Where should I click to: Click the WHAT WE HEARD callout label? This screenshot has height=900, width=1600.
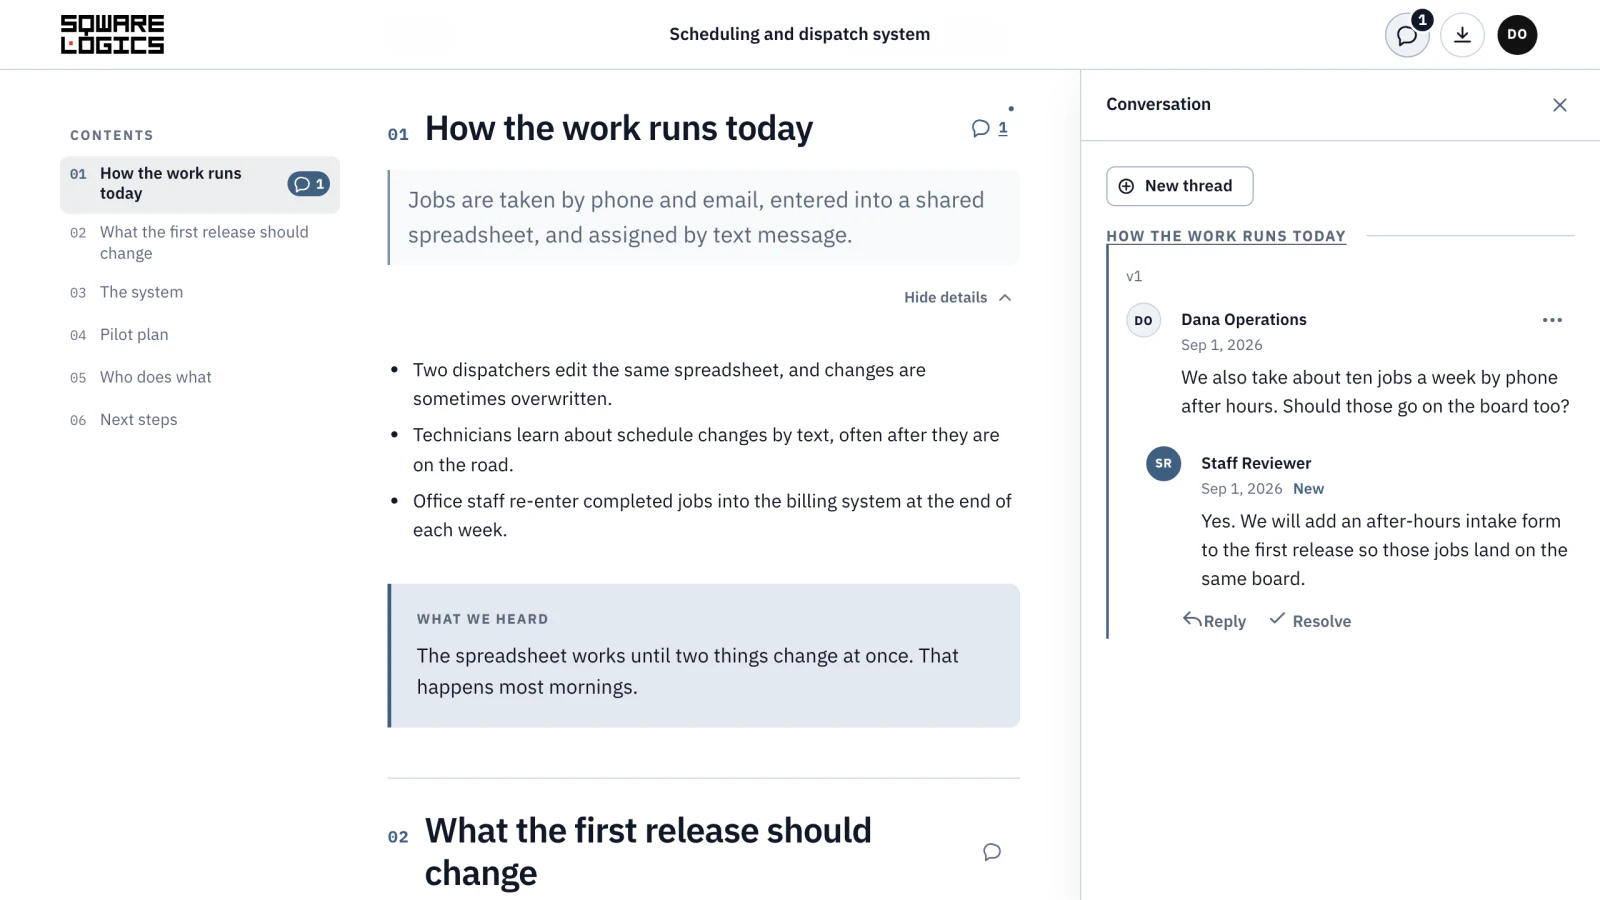point(483,619)
